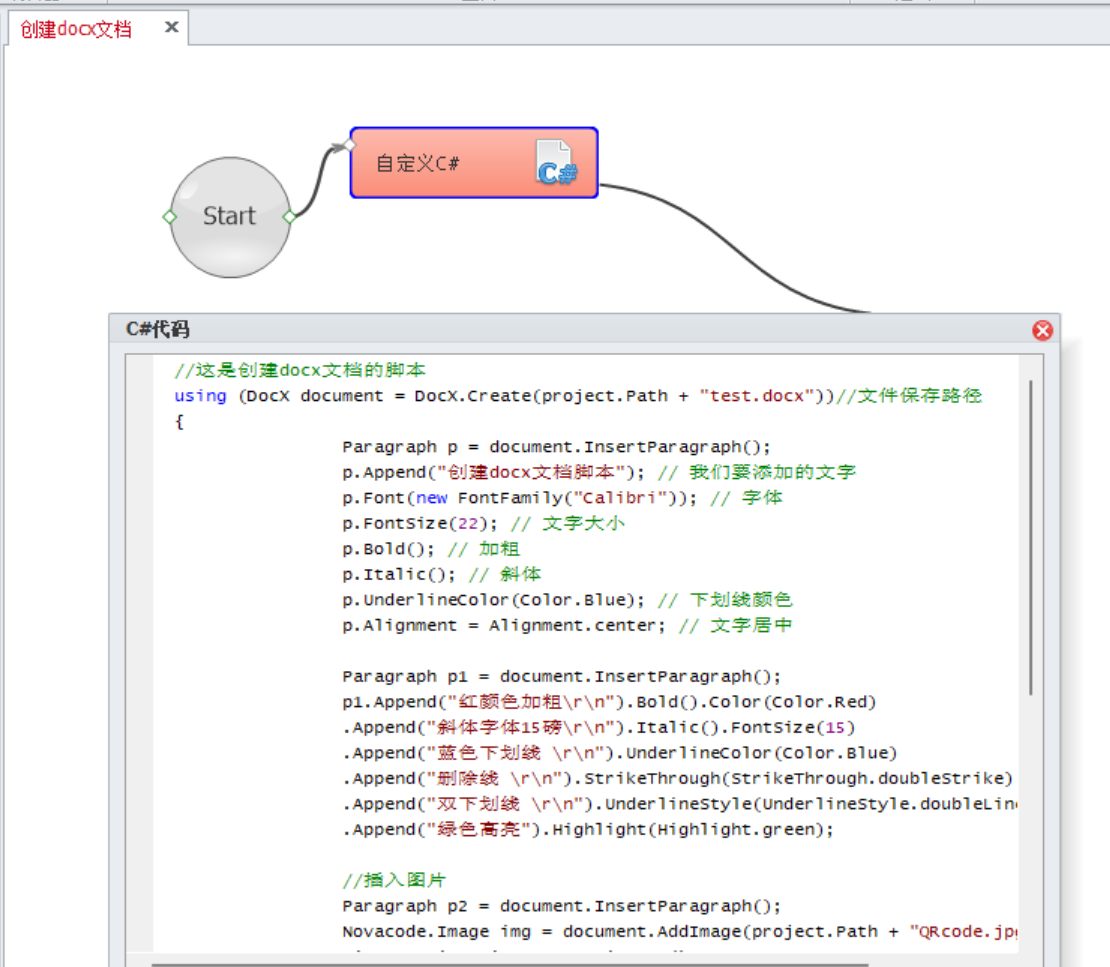Click the using keyword in the code
1110x967 pixels.
[x=200, y=396]
